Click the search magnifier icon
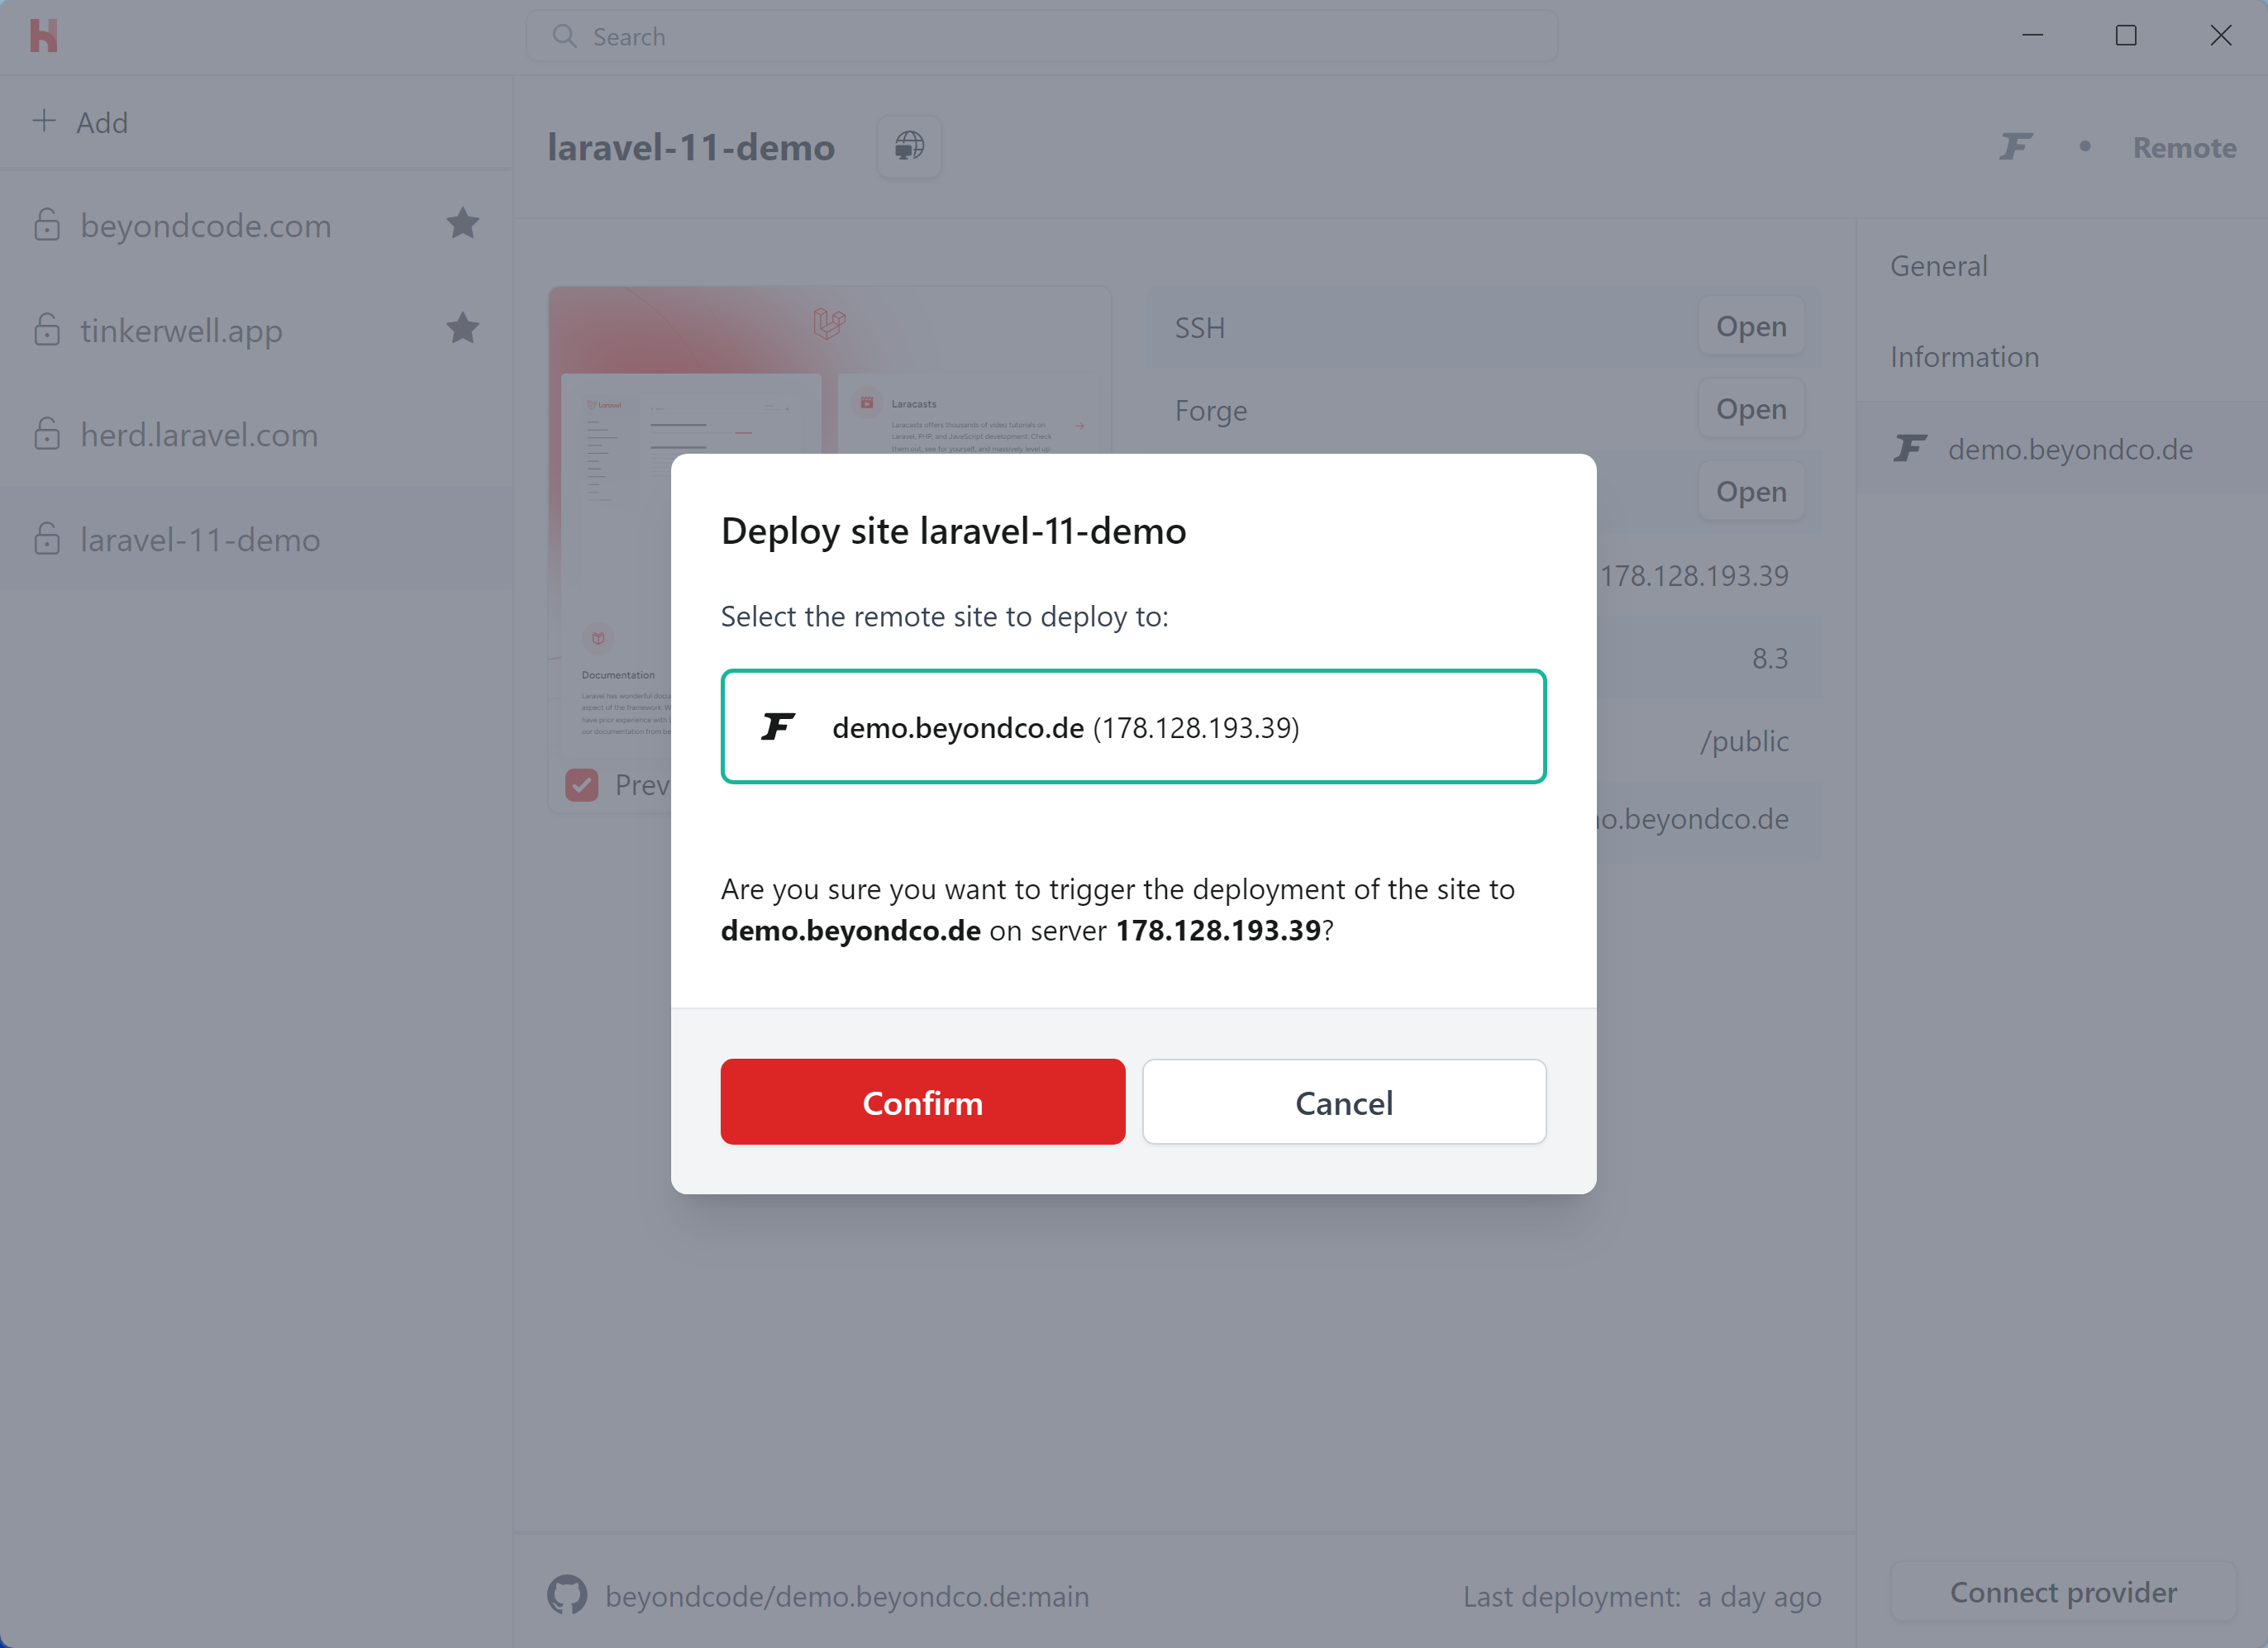Image resolution: width=2268 pixels, height=1648 pixels. point(564,35)
